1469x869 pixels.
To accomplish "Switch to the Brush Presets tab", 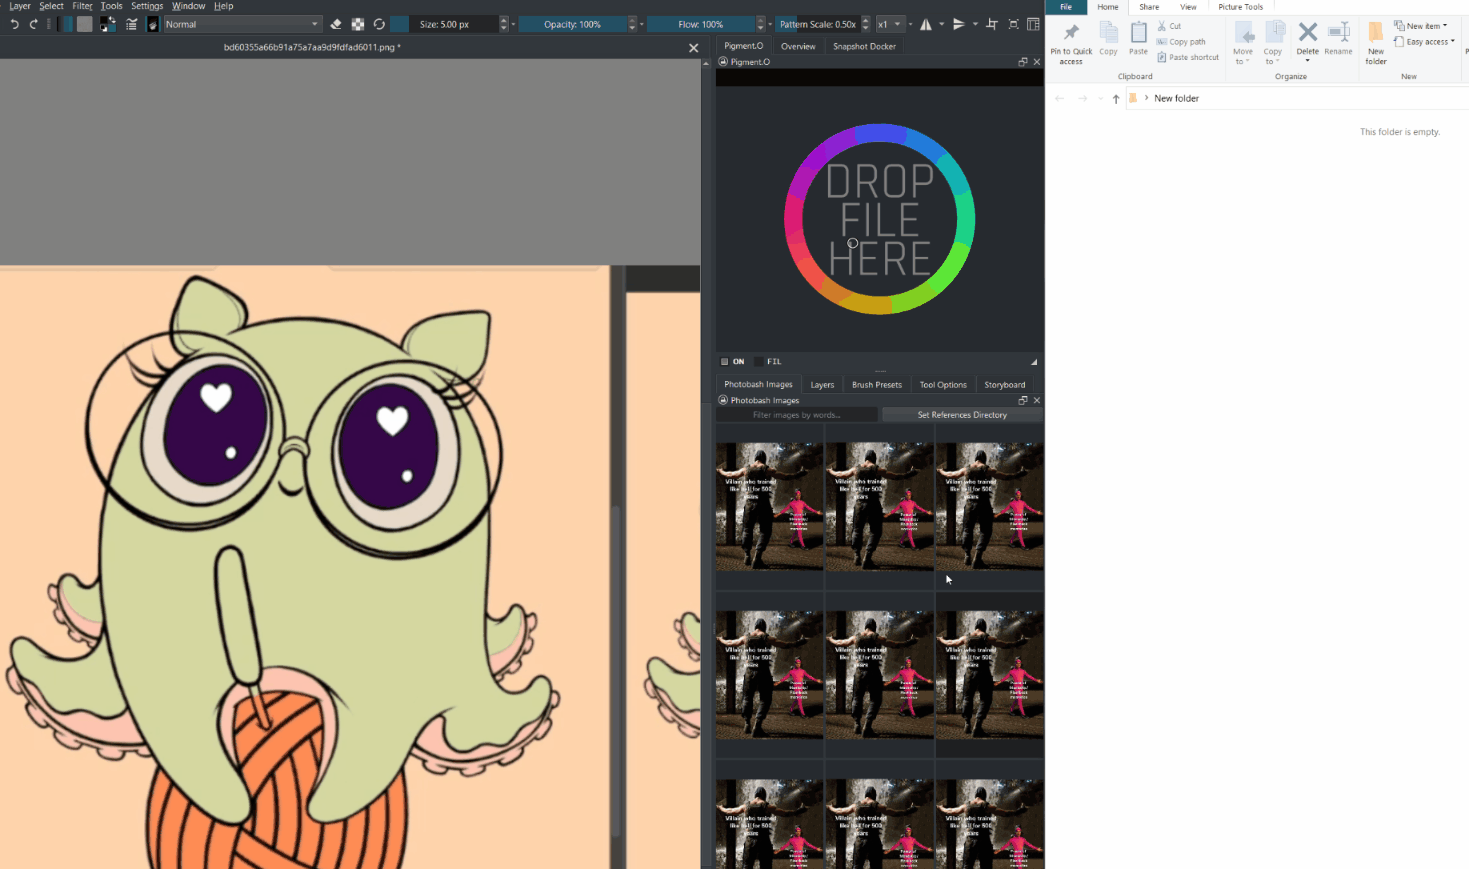I will point(876,384).
